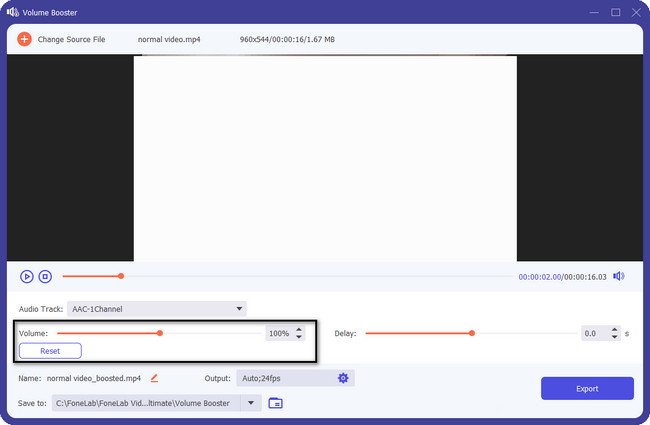Viewport: 650px width, 425px height.
Task: Click the volume percentage input field
Action: tap(278, 333)
